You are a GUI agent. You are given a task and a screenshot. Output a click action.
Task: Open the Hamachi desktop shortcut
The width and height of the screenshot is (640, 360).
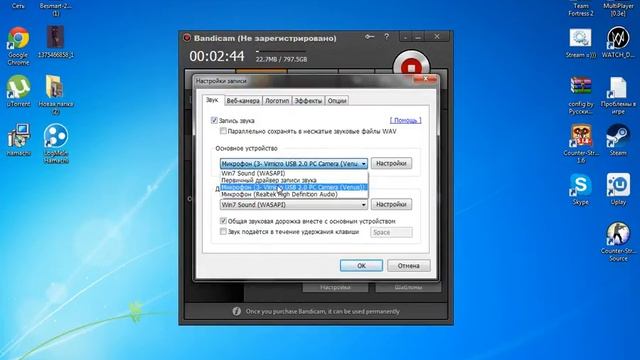click(18, 140)
